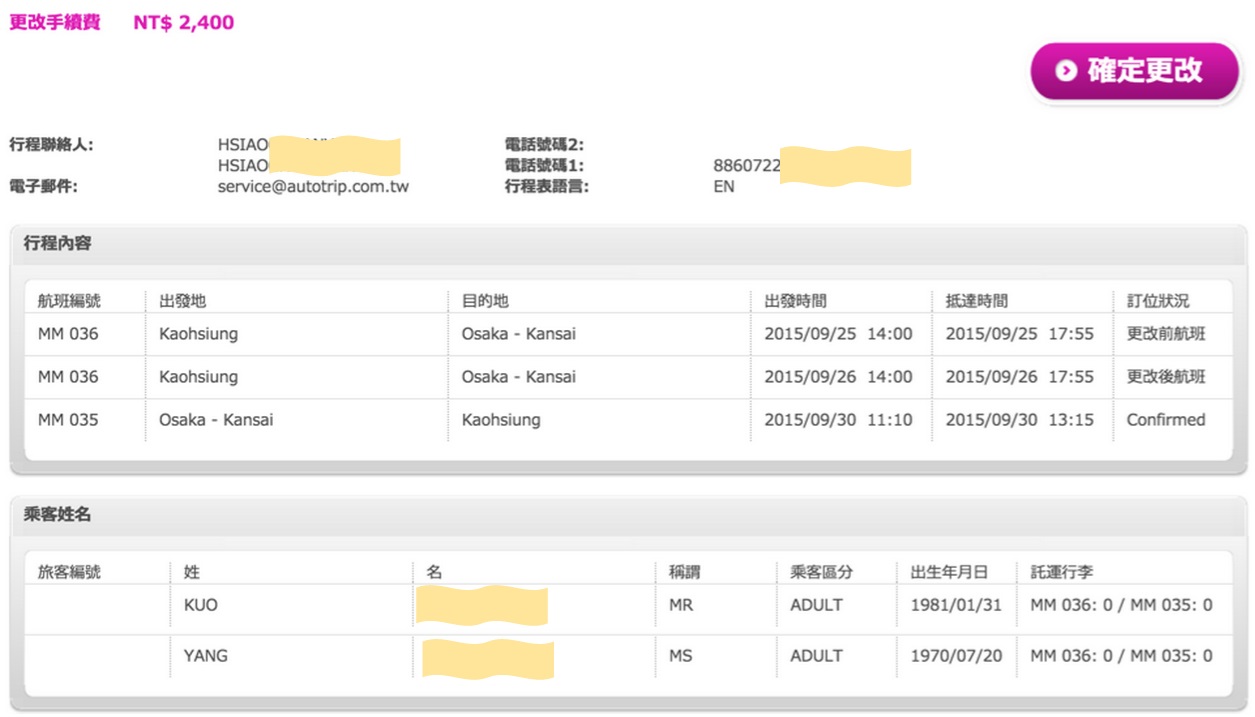
Task: Select the NT$ 2,400 change fee amount
Action: coord(184,22)
